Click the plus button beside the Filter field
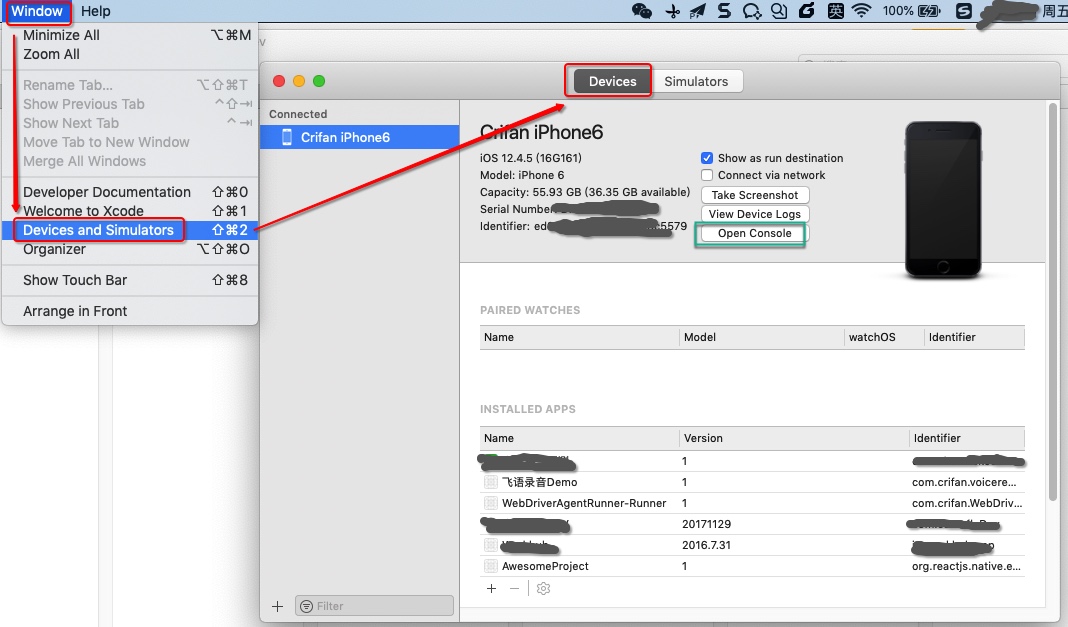 [x=277, y=606]
